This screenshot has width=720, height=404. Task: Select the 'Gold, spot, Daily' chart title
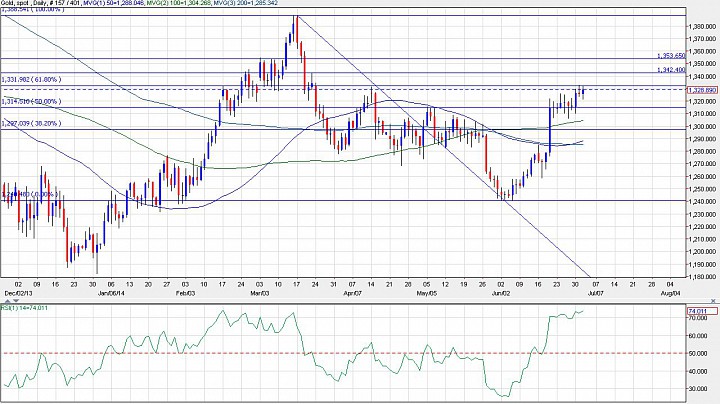click(23, 3)
